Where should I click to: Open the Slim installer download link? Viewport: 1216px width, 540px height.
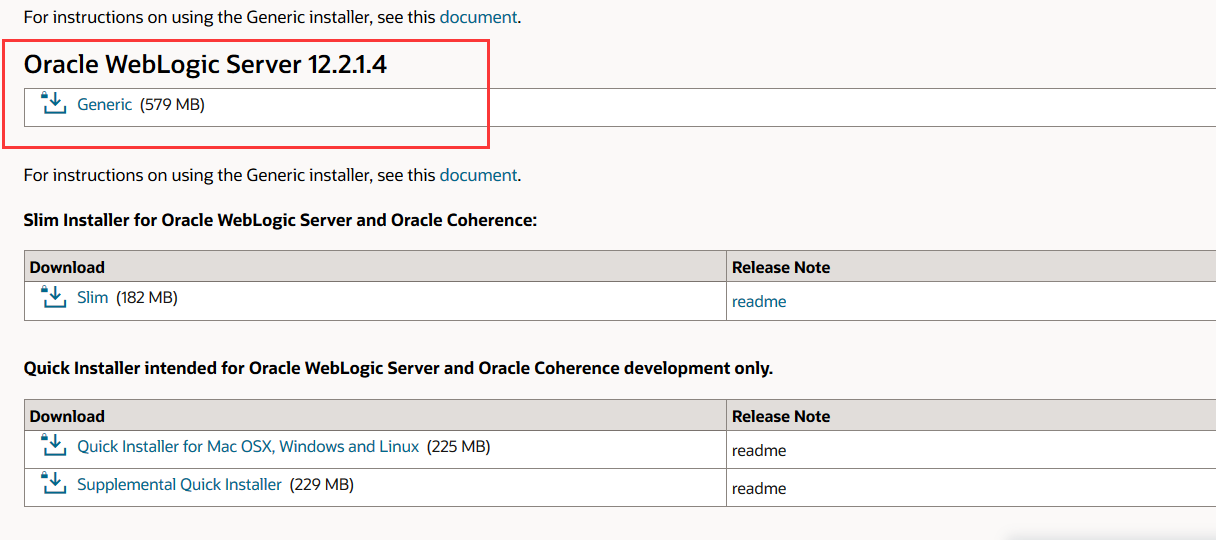pyautogui.click(x=92, y=298)
